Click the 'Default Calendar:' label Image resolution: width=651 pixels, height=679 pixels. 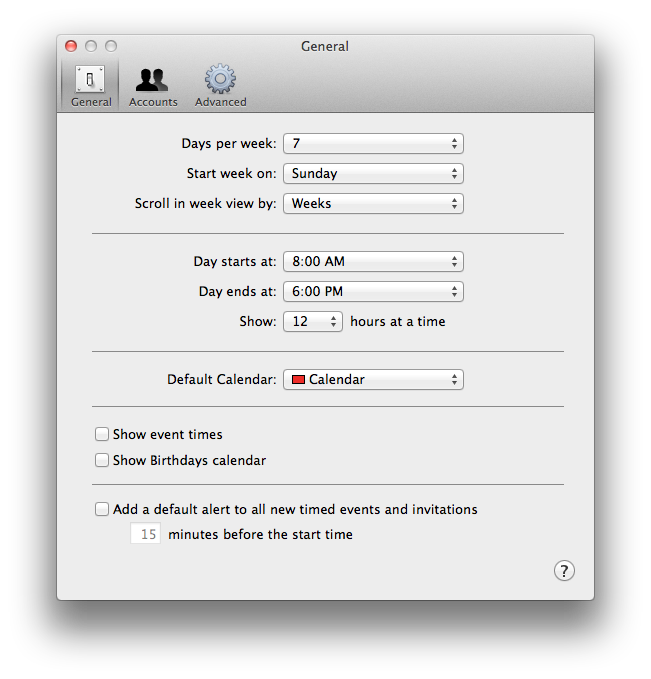(222, 380)
